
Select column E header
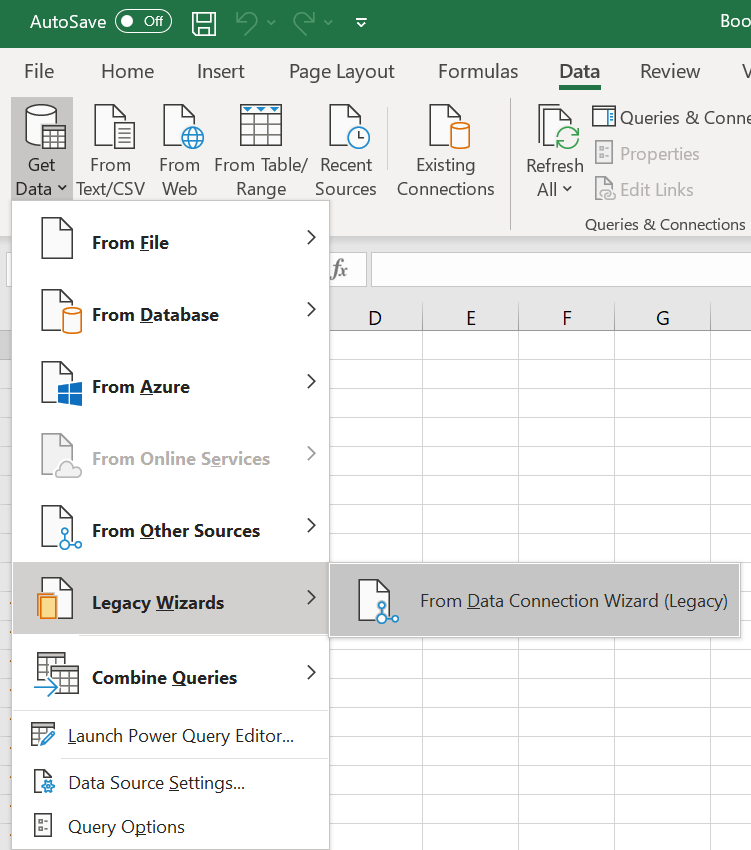coord(471,318)
